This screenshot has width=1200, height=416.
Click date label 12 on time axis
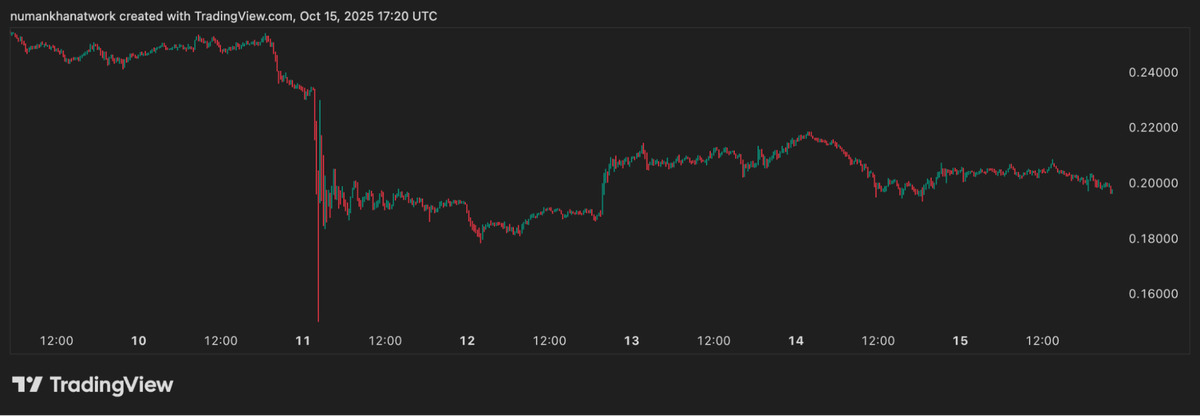pos(467,341)
